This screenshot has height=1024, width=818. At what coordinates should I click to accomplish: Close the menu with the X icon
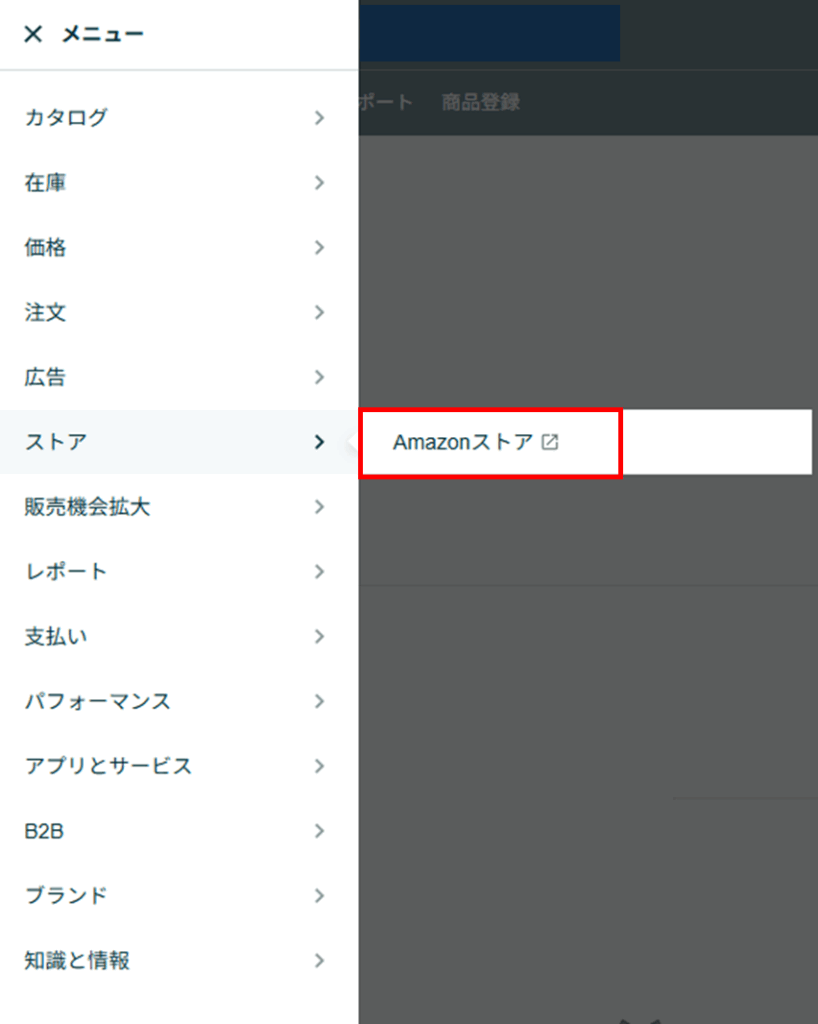[33, 35]
